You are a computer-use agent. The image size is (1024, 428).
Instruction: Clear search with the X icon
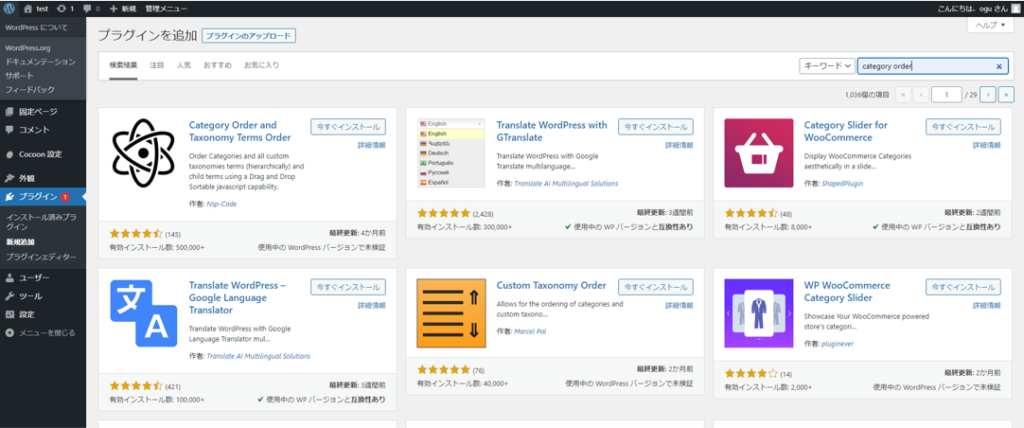point(999,66)
